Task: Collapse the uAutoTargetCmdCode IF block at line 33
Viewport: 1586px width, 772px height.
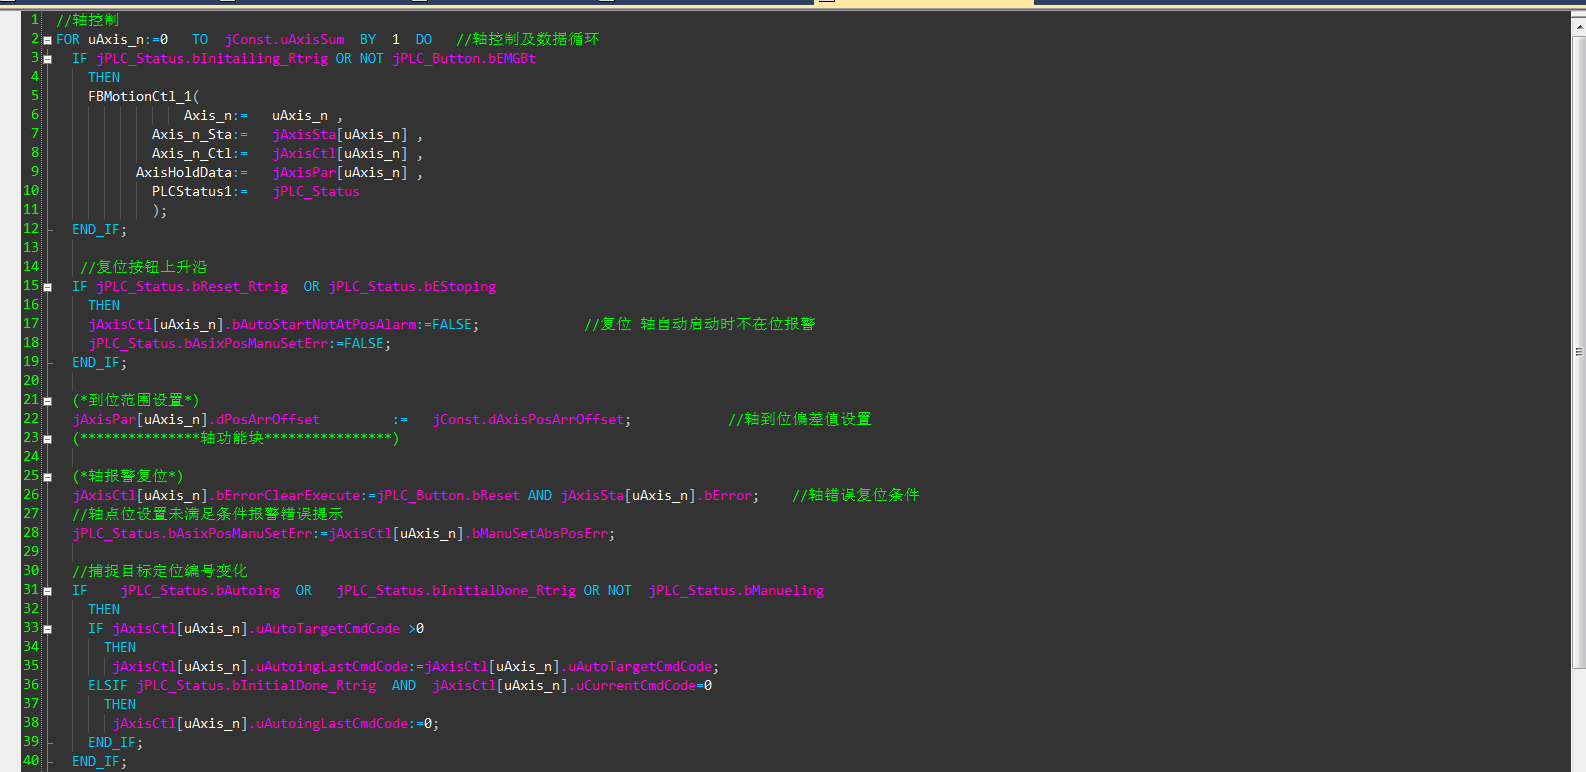Action: 47,629
